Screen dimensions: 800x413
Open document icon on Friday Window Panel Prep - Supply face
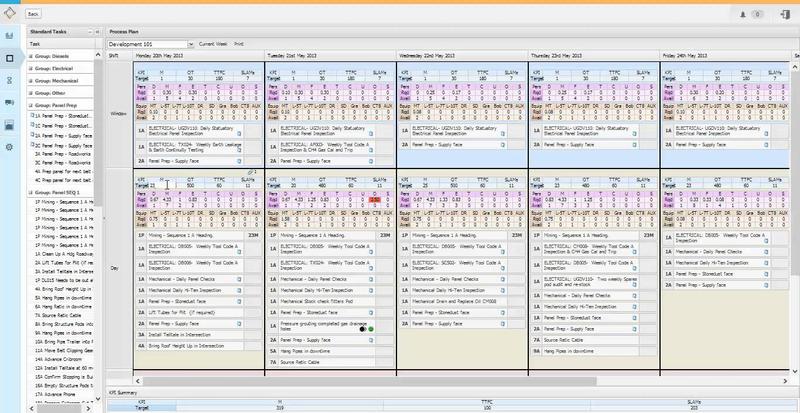(x=766, y=145)
